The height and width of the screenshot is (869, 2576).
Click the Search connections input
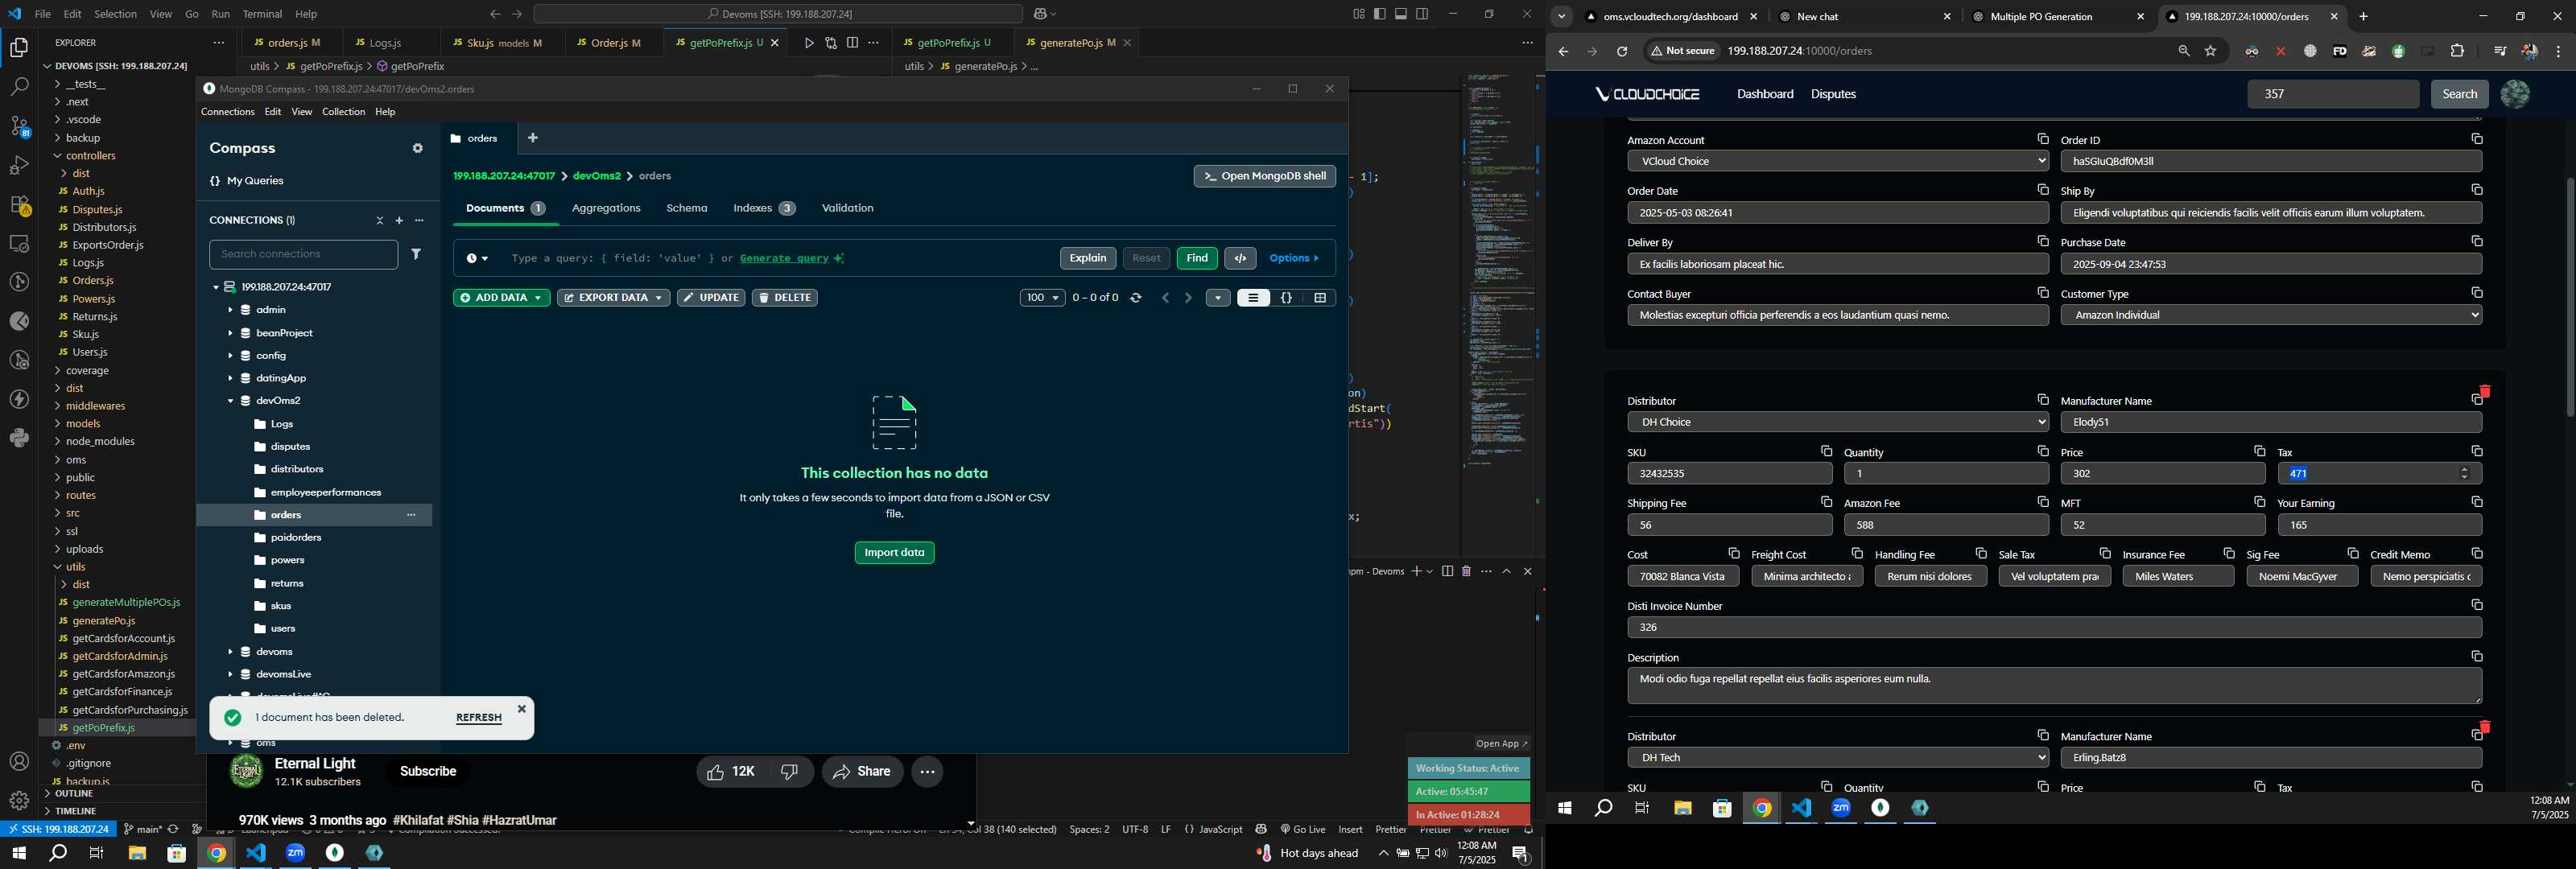click(304, 254)
